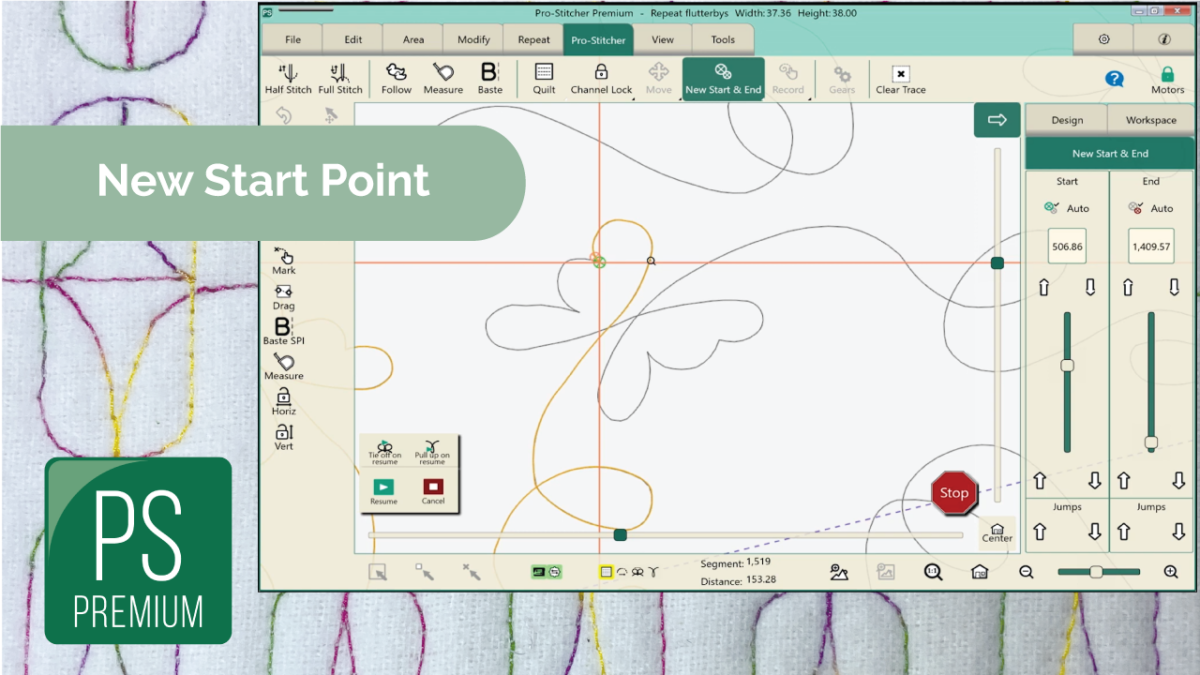This screenshot has height=675, width=1200.
Task: Step the End value up with the arrow
Action: click(x=1128, y=287)
